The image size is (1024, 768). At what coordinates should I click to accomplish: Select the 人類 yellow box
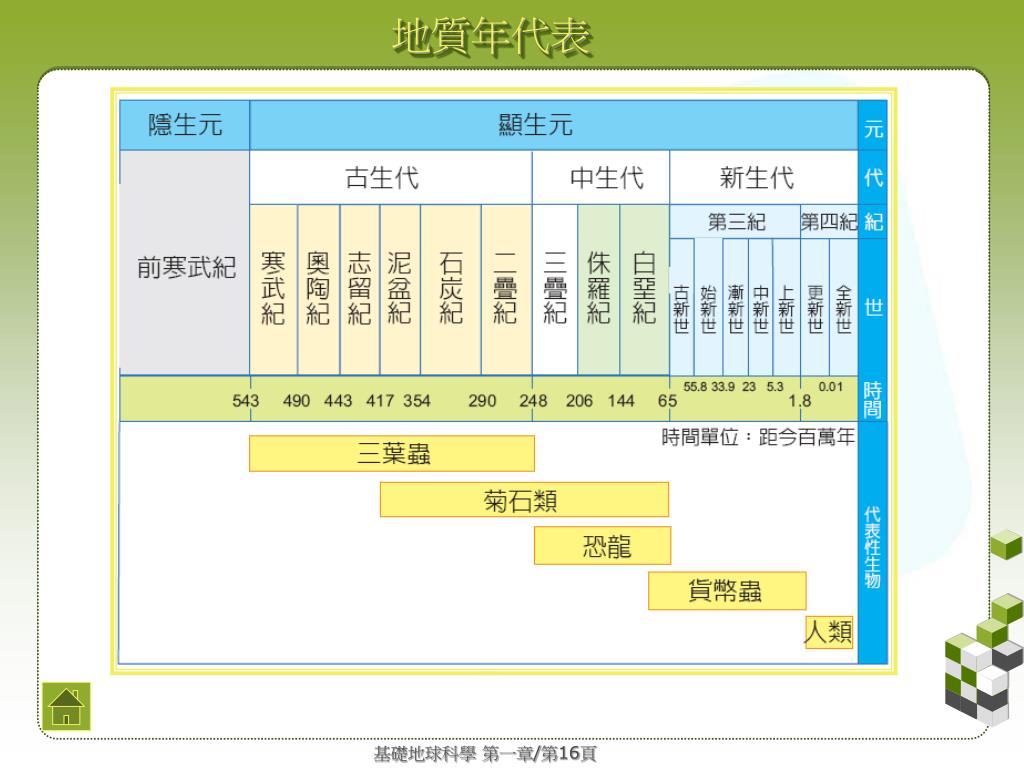(x=829, y=632)
